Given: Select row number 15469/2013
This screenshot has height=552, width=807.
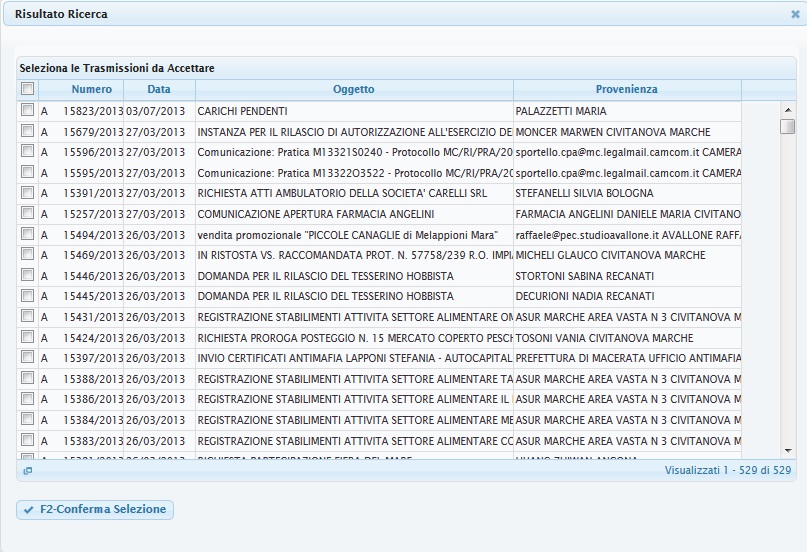Looking at the screenshot, I should pyautogui.click(x=93, y=255).
